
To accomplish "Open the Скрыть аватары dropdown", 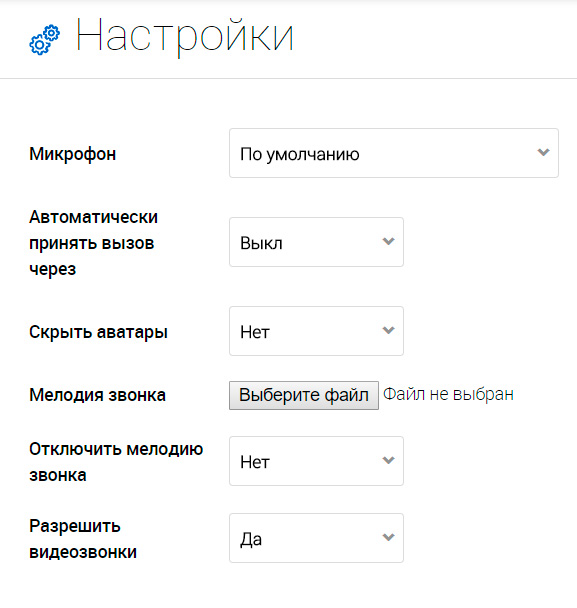I will point(316,331).
